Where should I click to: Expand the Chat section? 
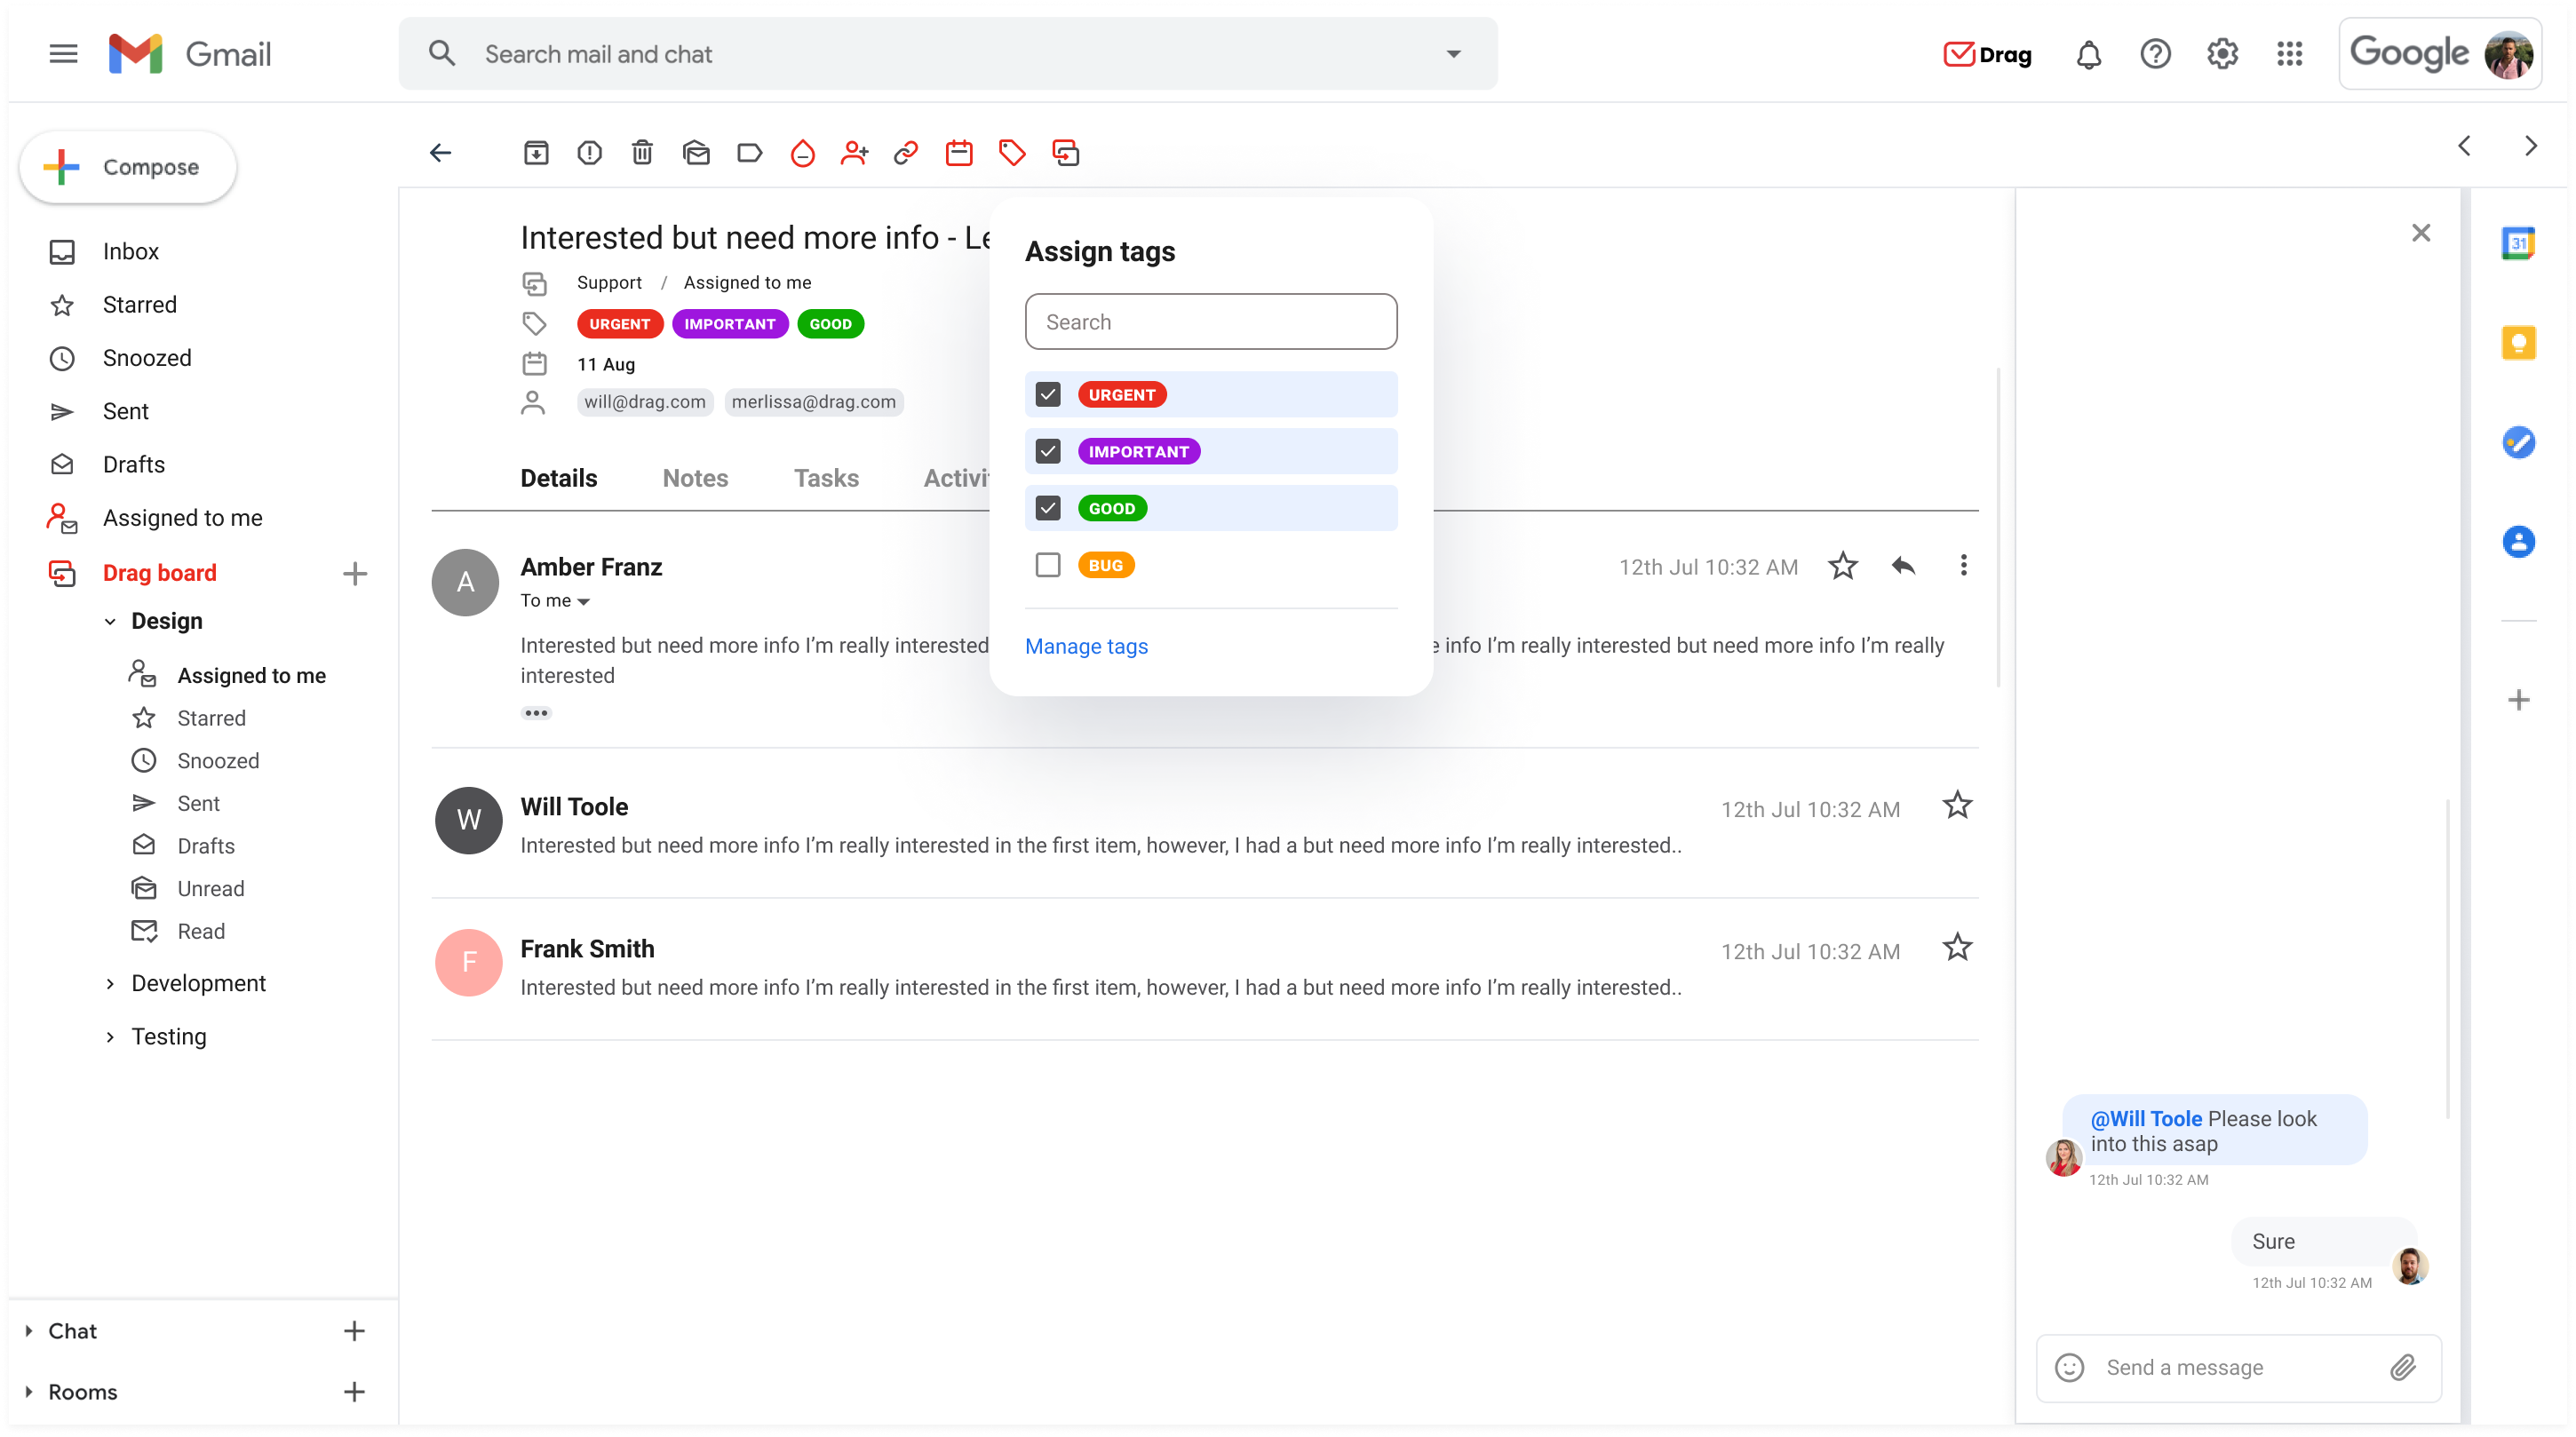click(x=29, y=1331)
